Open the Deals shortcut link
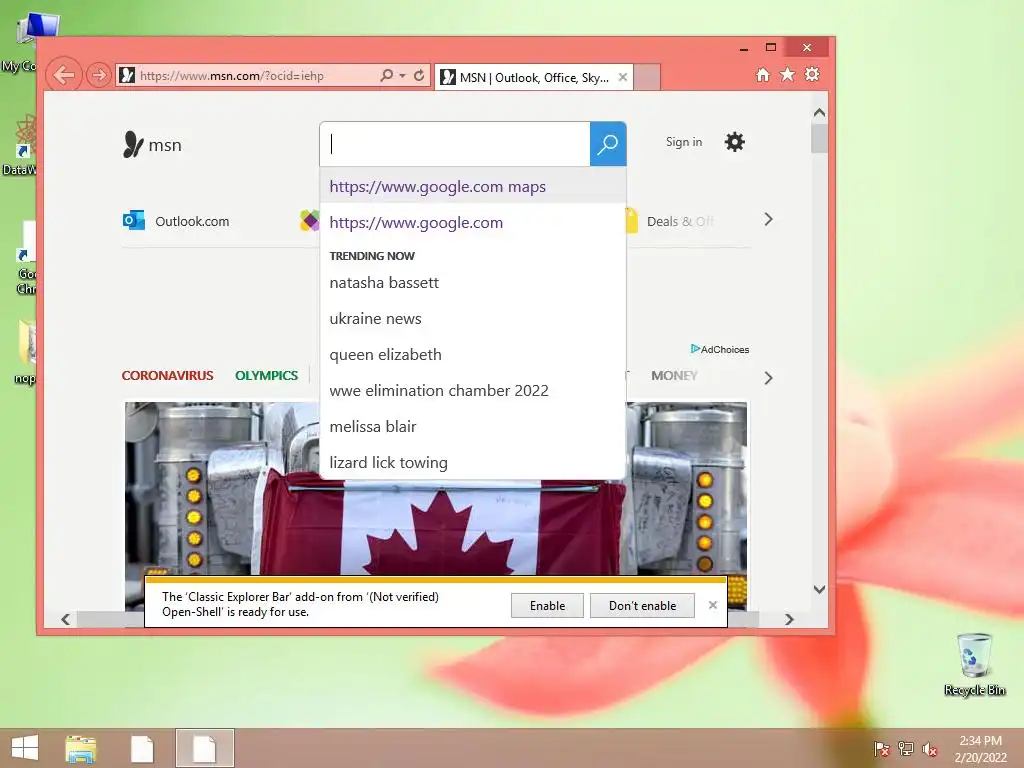This screenshot has width=1024, height=768. [x=680, y=221]
